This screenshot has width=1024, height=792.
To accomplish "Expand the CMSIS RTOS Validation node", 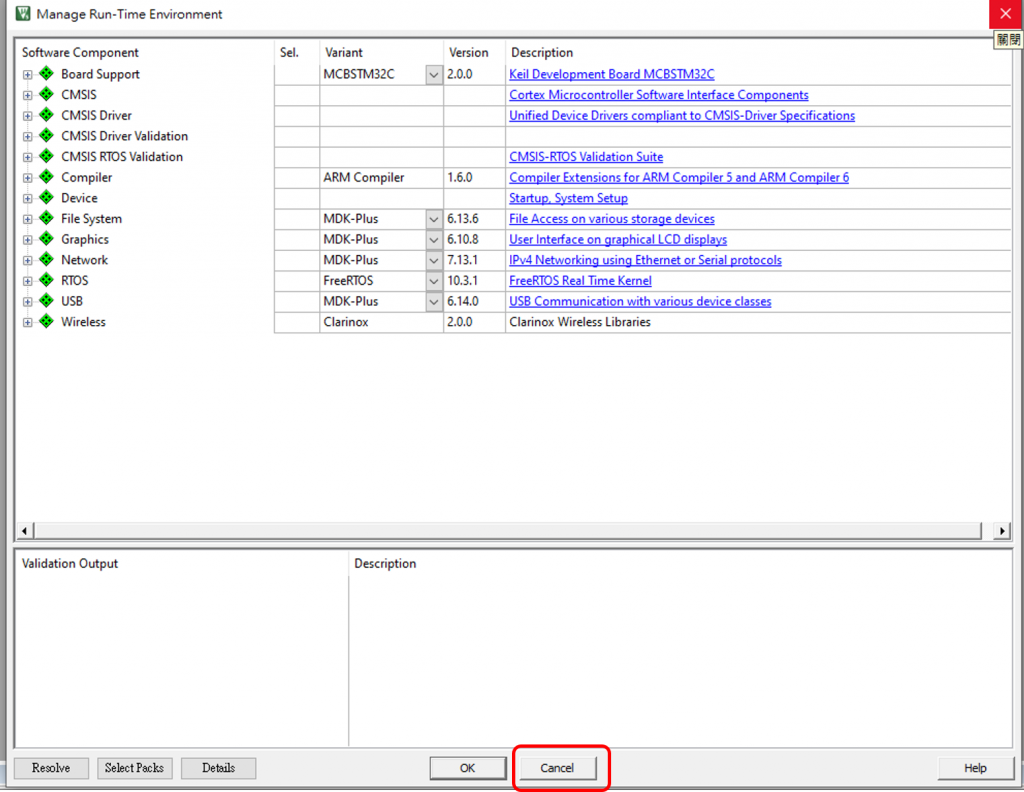I will click(x=27, y=157).
